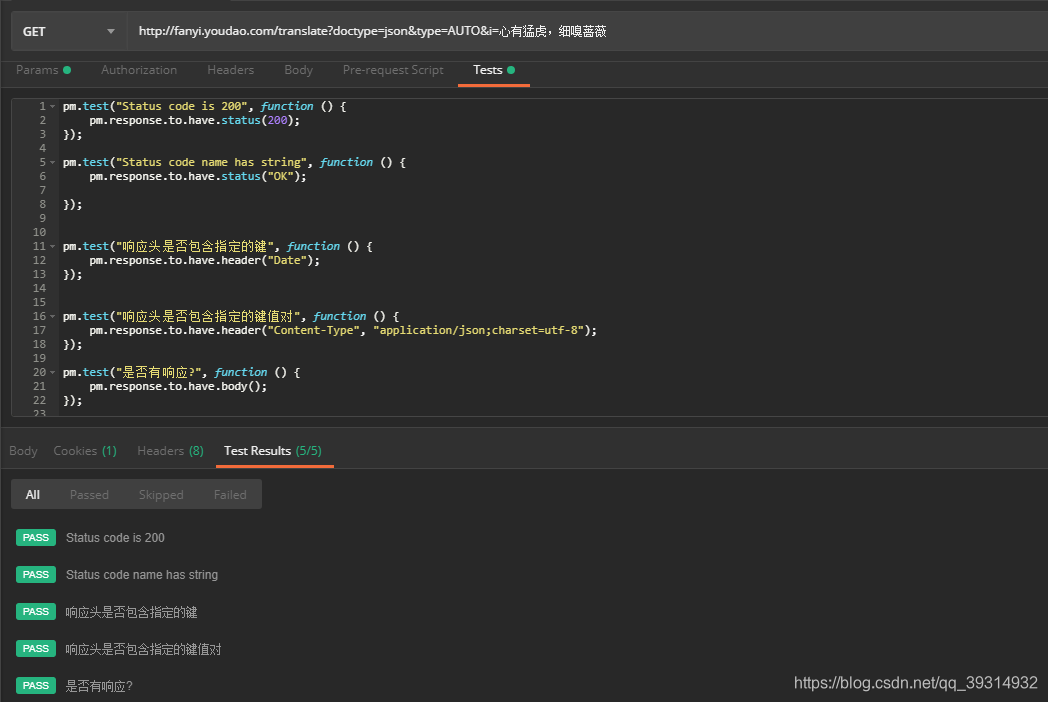Viewport: 1048px width, 702px height.
Task: Switch to the request Headers tab
Action: click(x=231, y=70)
